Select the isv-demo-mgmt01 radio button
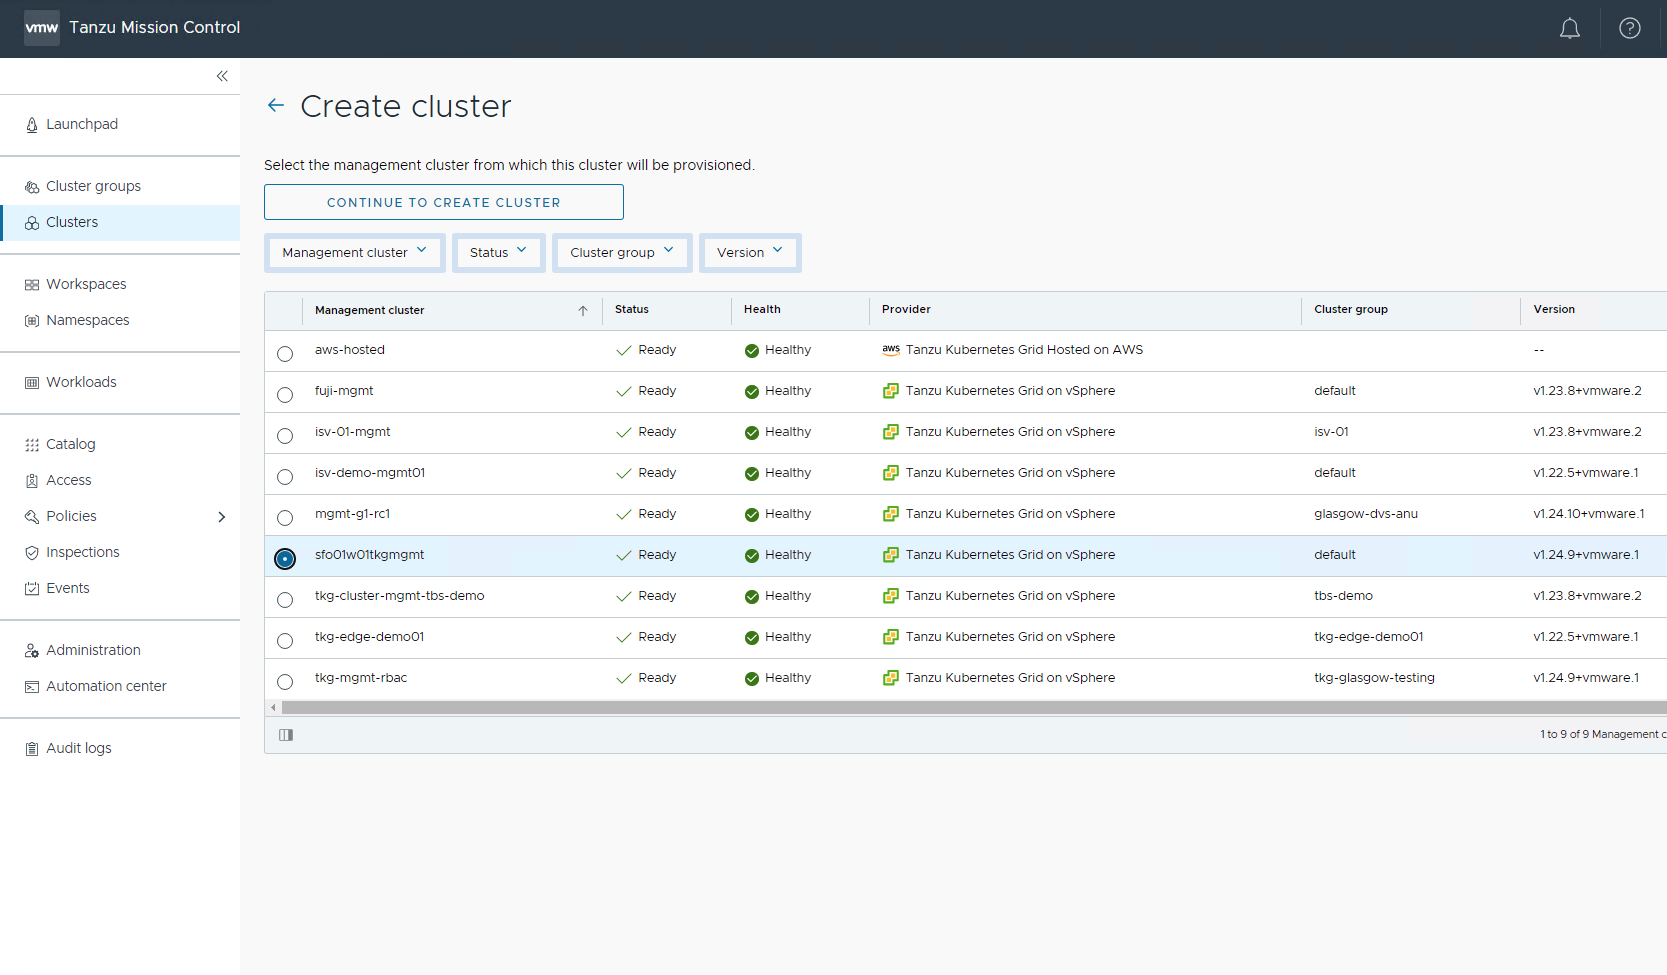 (285, 477)
